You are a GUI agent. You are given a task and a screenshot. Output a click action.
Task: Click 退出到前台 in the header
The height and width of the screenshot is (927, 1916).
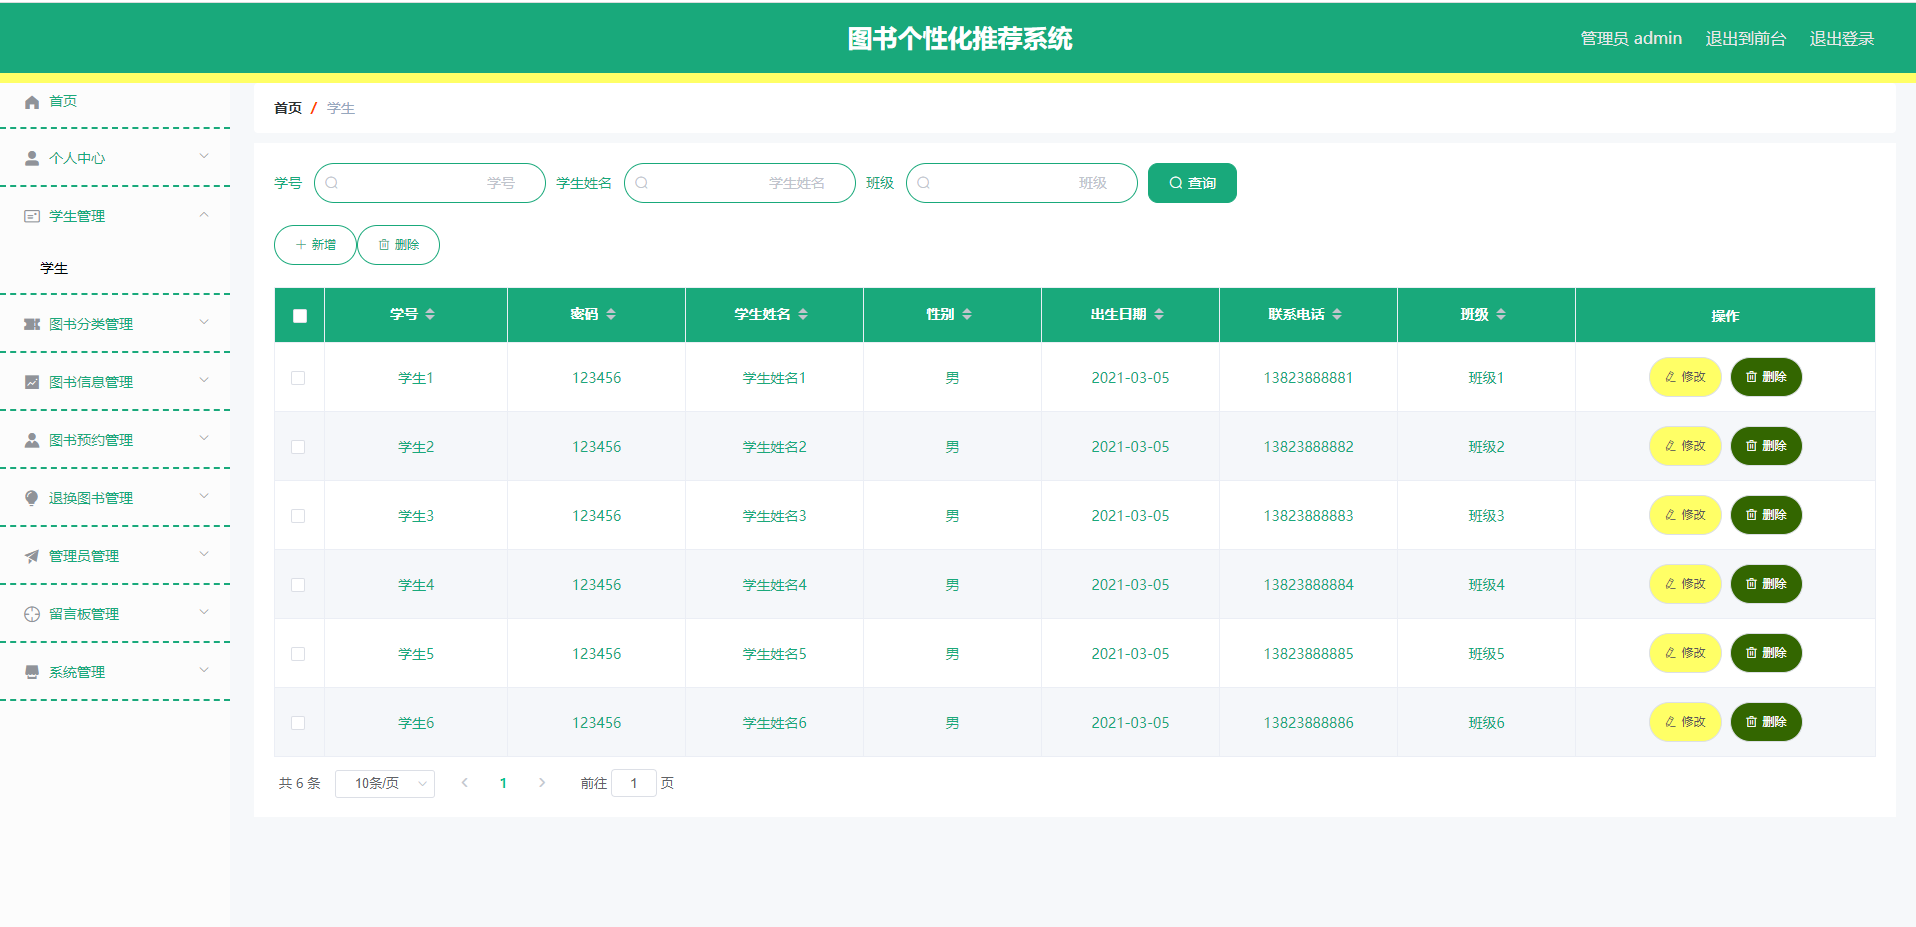1745,38
